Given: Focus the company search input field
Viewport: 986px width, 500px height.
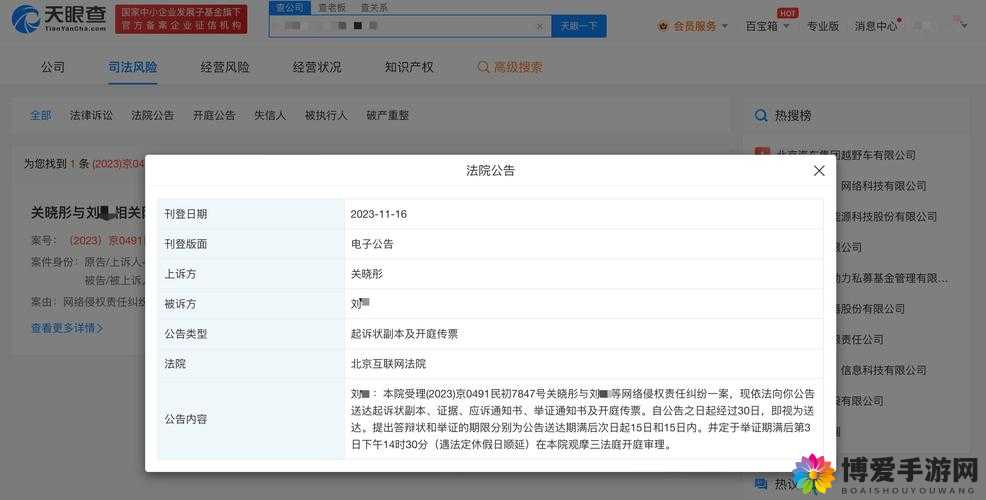Looking at the screenshot, I should pyautogui.click(x=410, y=26).
